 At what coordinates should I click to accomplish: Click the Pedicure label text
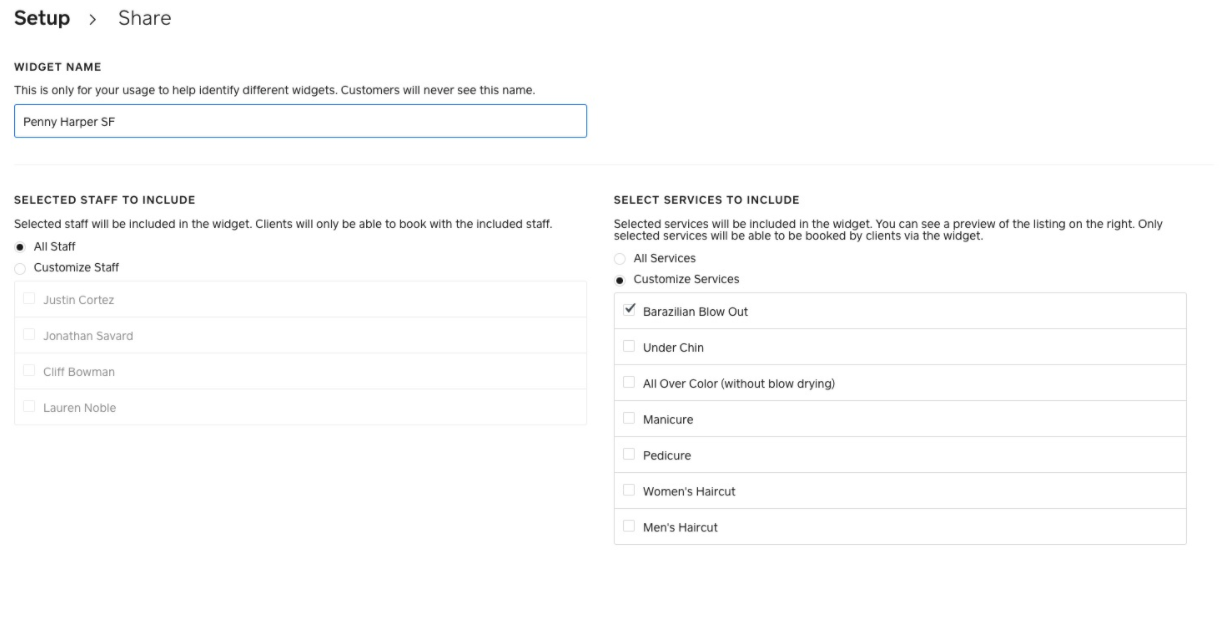(x=667, y=456)
